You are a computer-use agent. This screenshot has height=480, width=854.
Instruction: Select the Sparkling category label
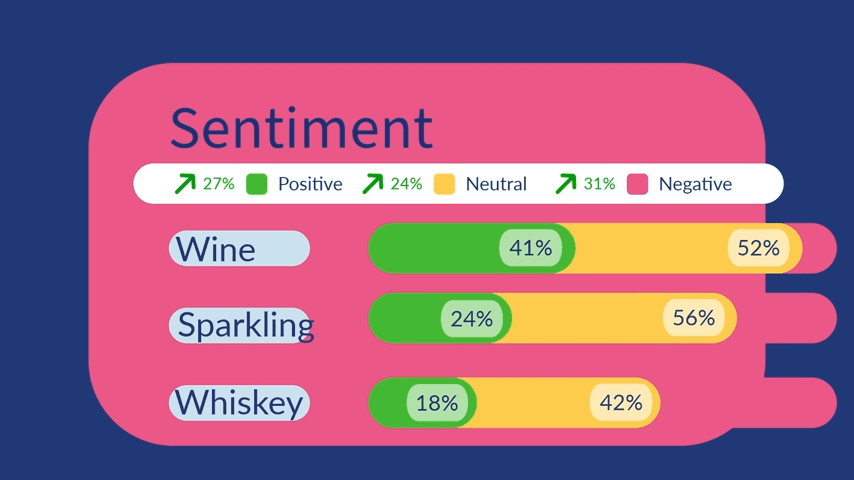tap(241, 325)
